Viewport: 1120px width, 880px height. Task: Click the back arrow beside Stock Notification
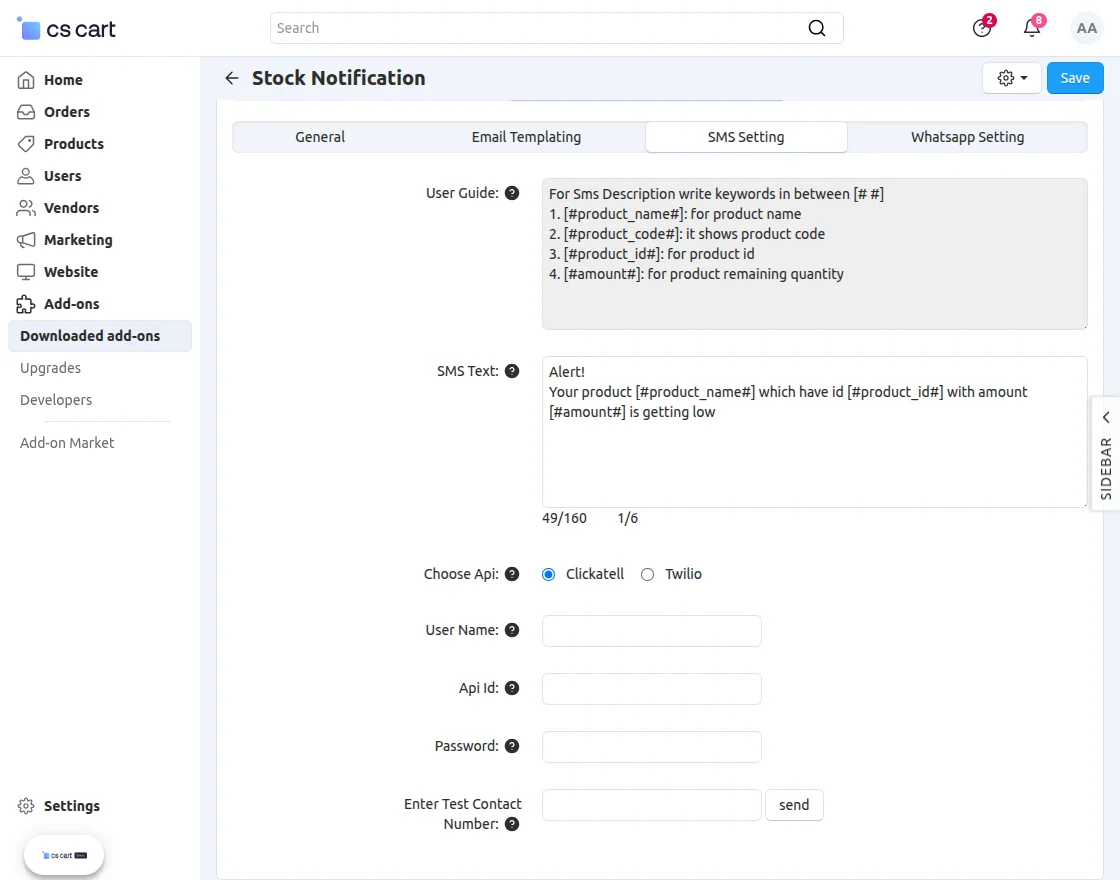pos(232,78)
